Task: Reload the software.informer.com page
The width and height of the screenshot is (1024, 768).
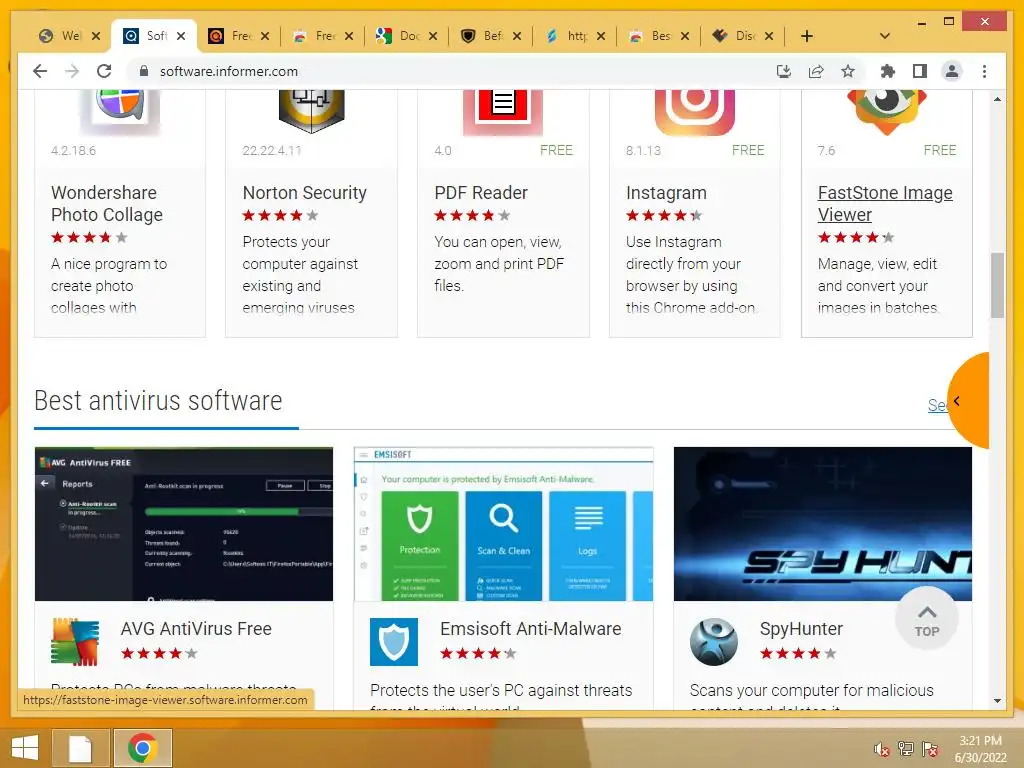Action: [x=104, y=71]
